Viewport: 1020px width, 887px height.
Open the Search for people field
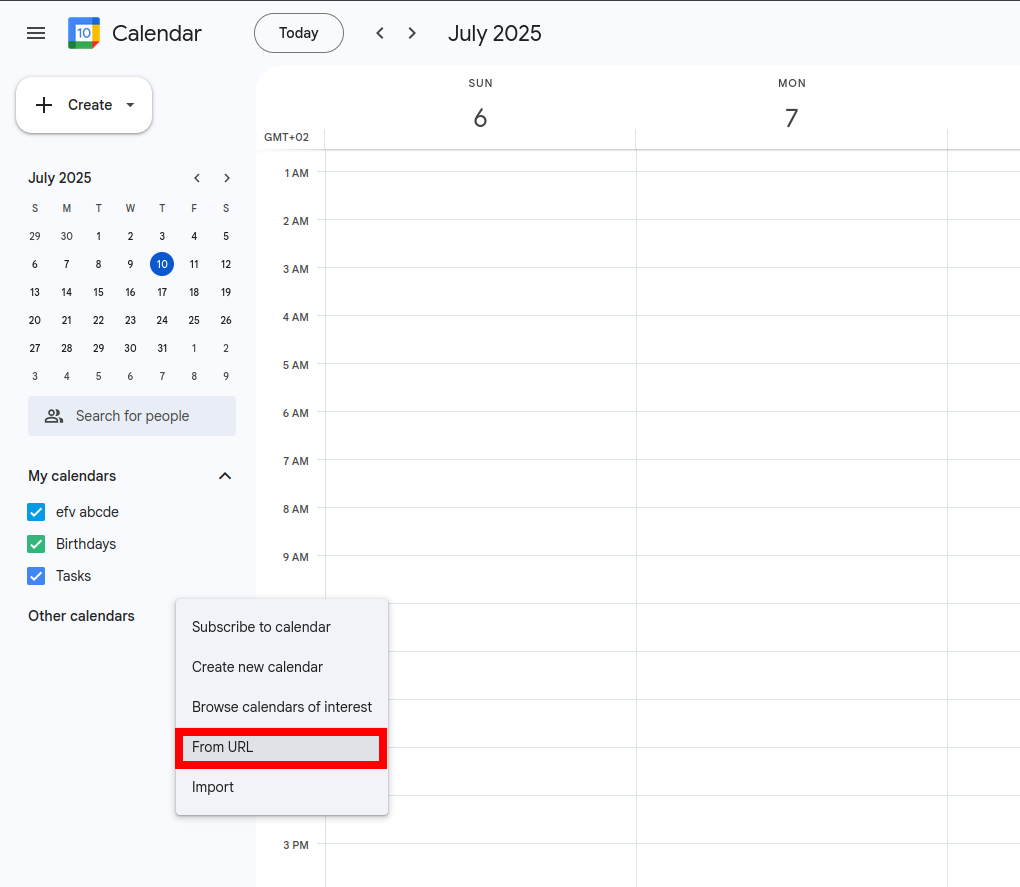(131, 416)
